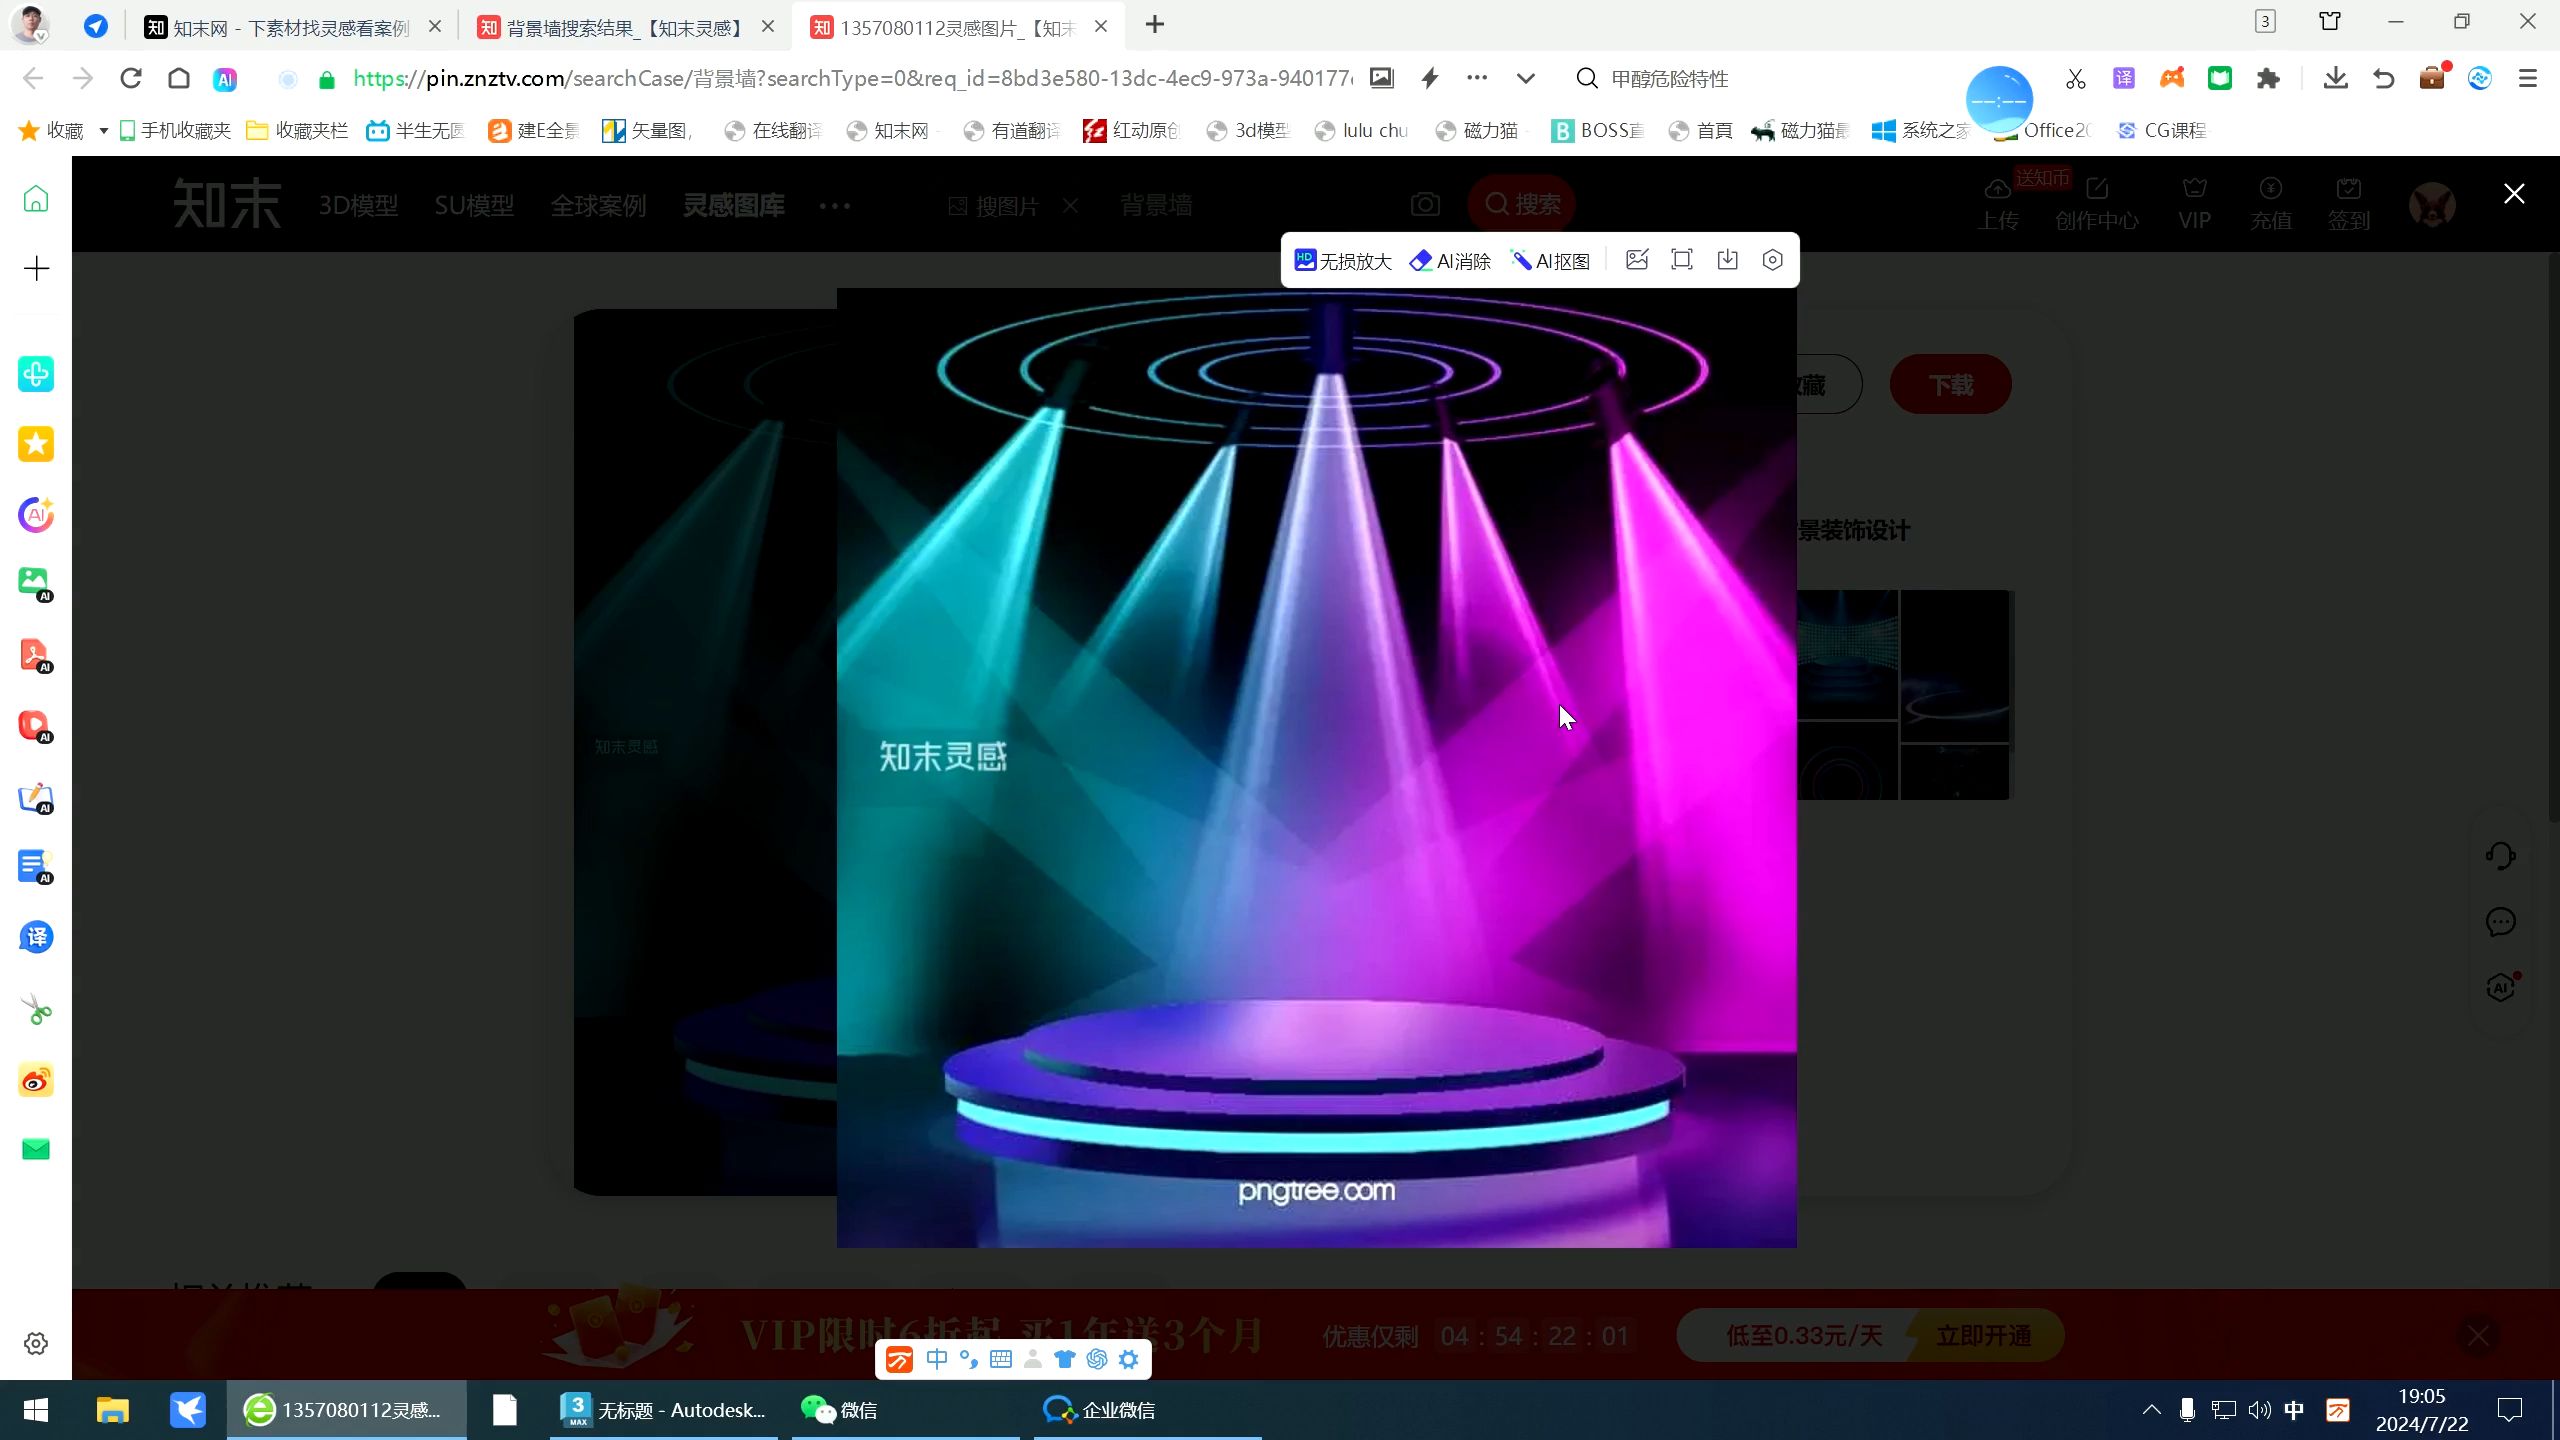Click the save image icon in floating toolbar
Screen dimensions: 2560x1440
point(1727,260)
